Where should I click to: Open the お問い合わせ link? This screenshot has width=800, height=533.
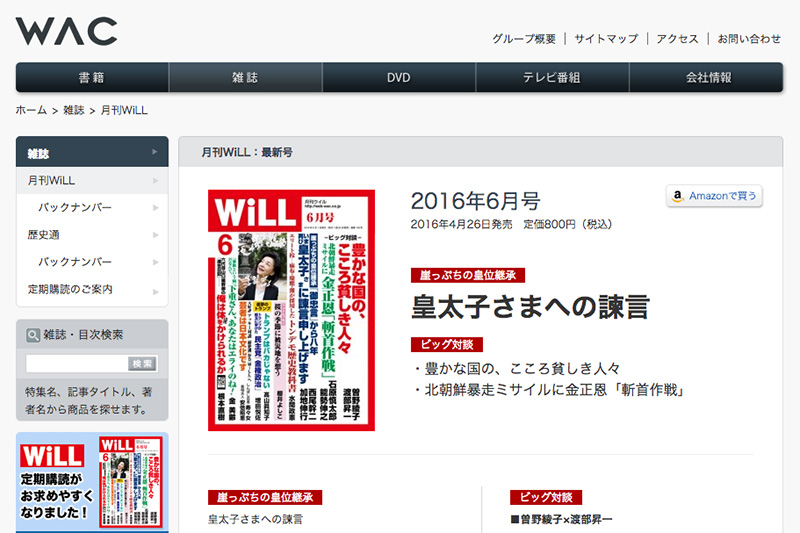[x=749, y=39]
